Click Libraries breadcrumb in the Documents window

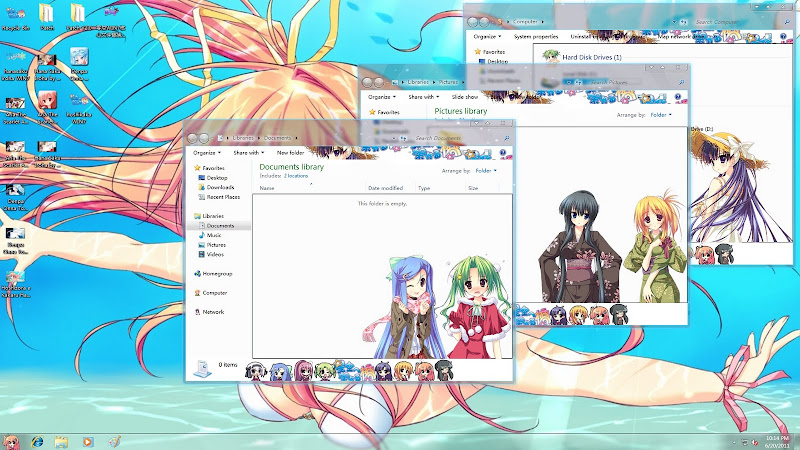[243, 138]
